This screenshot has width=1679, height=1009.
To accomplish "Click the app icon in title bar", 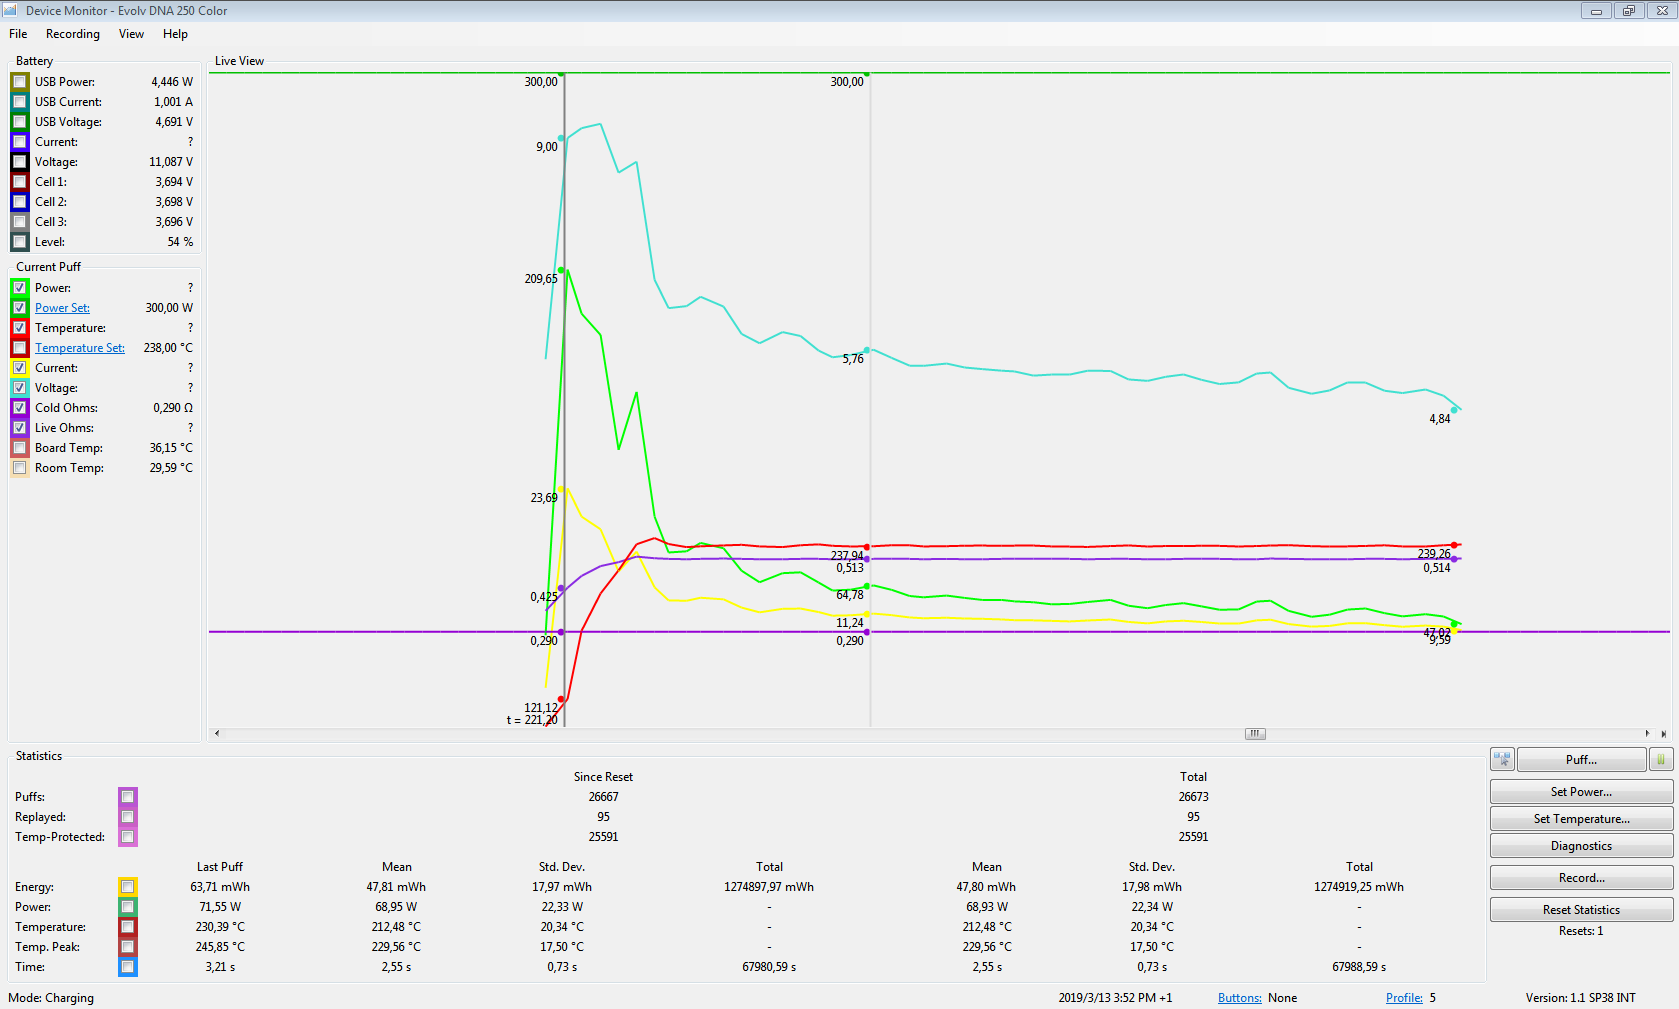I will click(x=10, y=10).
